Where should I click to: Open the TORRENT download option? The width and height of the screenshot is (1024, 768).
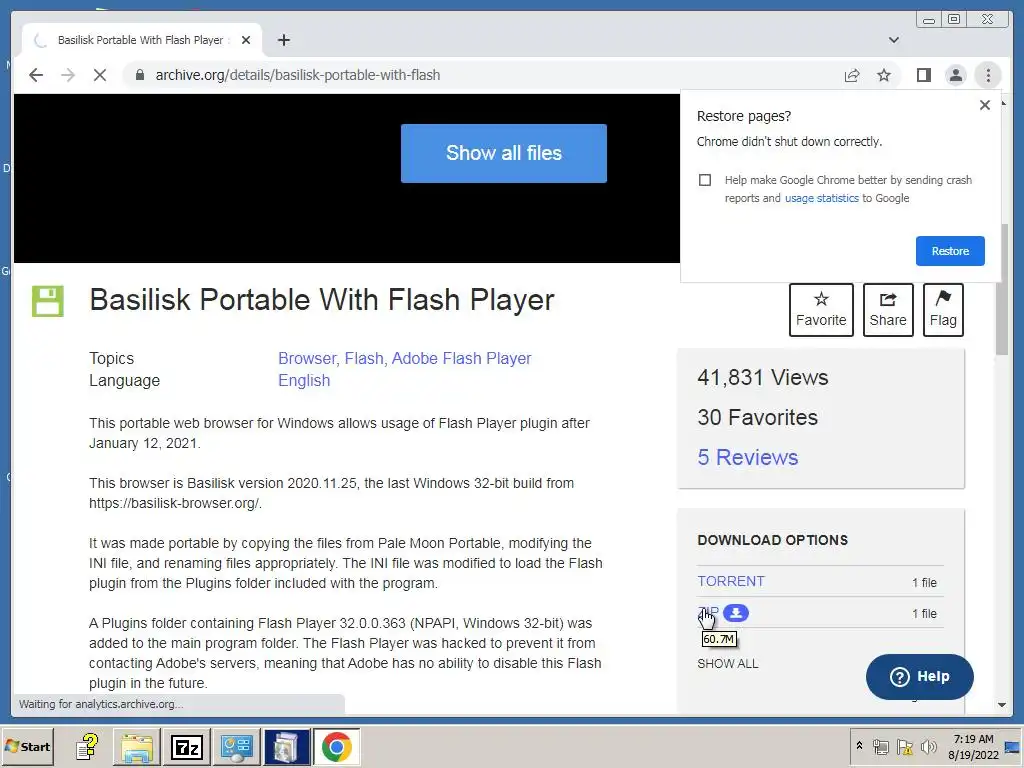[731, 581]
